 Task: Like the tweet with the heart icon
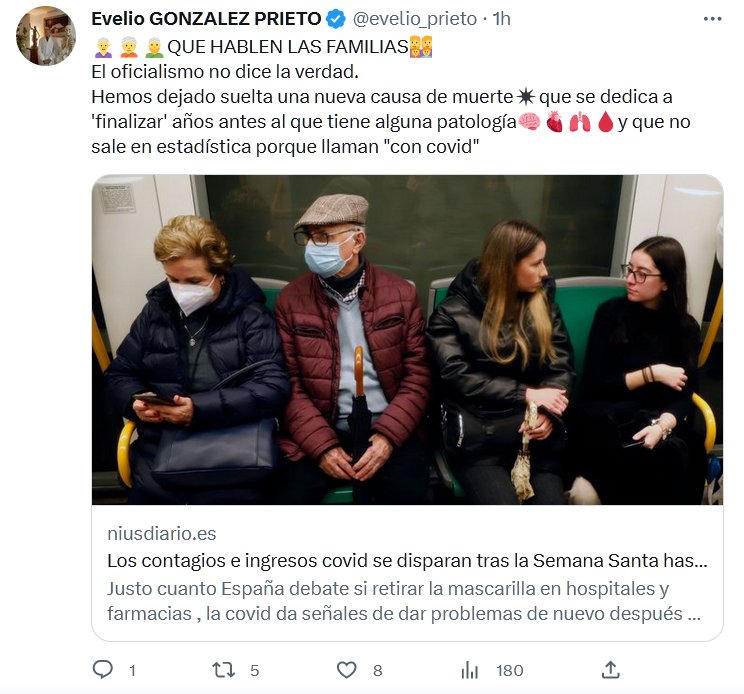pos(346,669)
